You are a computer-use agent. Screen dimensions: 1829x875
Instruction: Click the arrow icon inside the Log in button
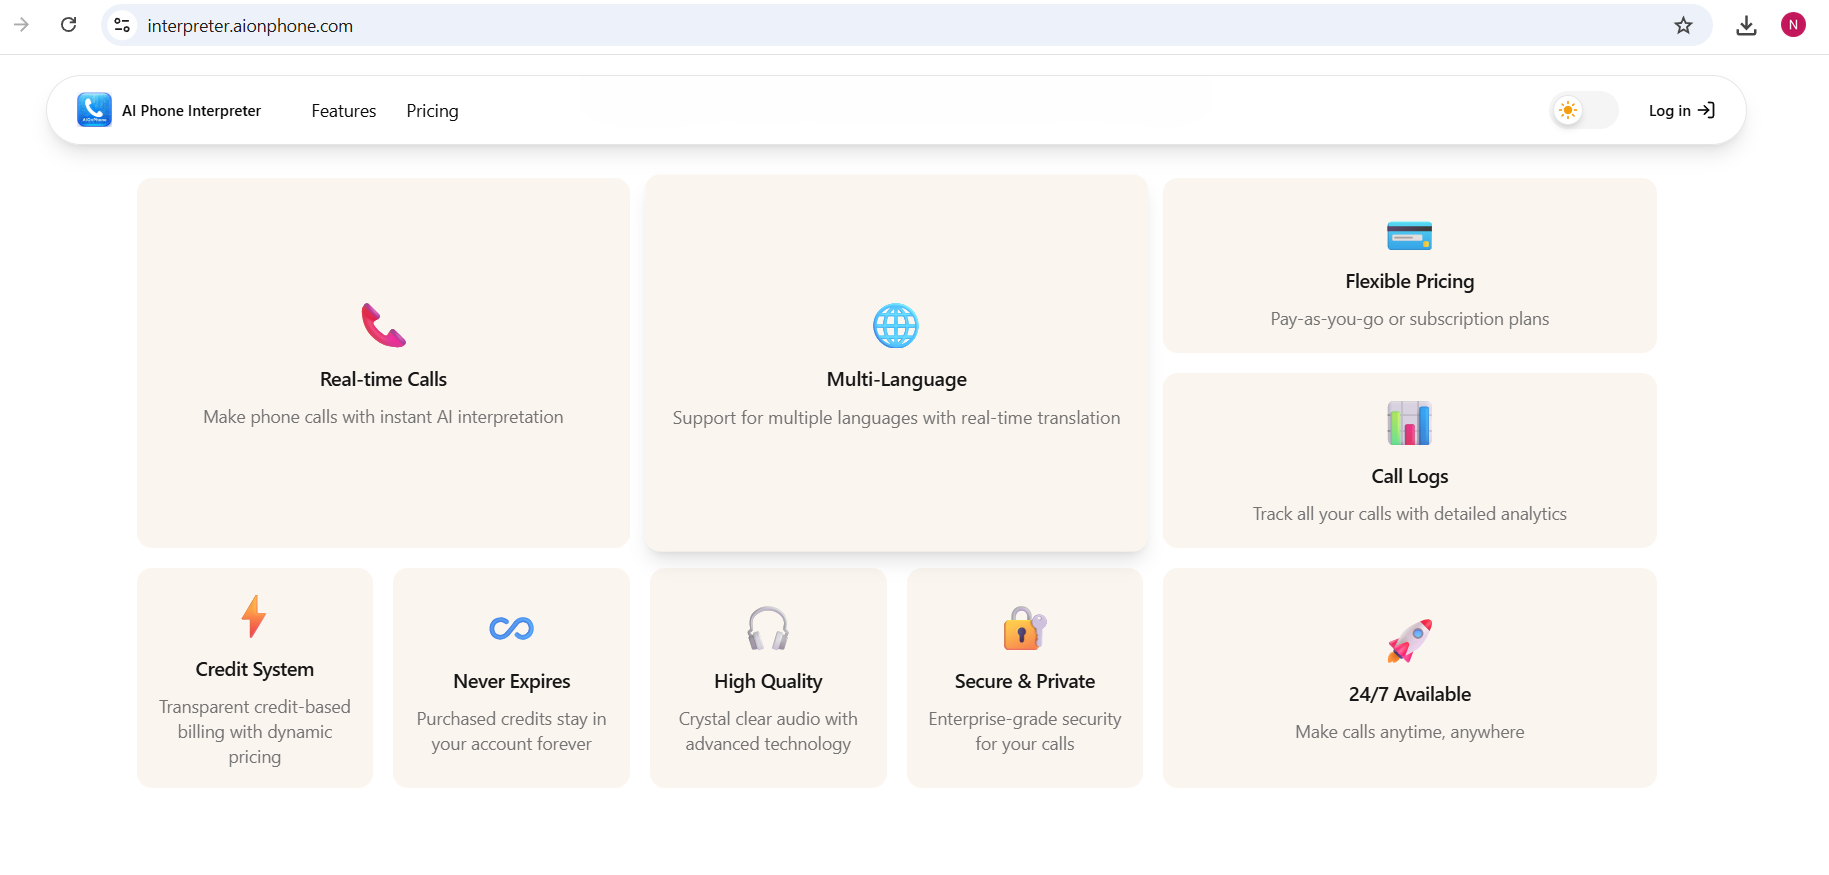tap(1706, 111)
